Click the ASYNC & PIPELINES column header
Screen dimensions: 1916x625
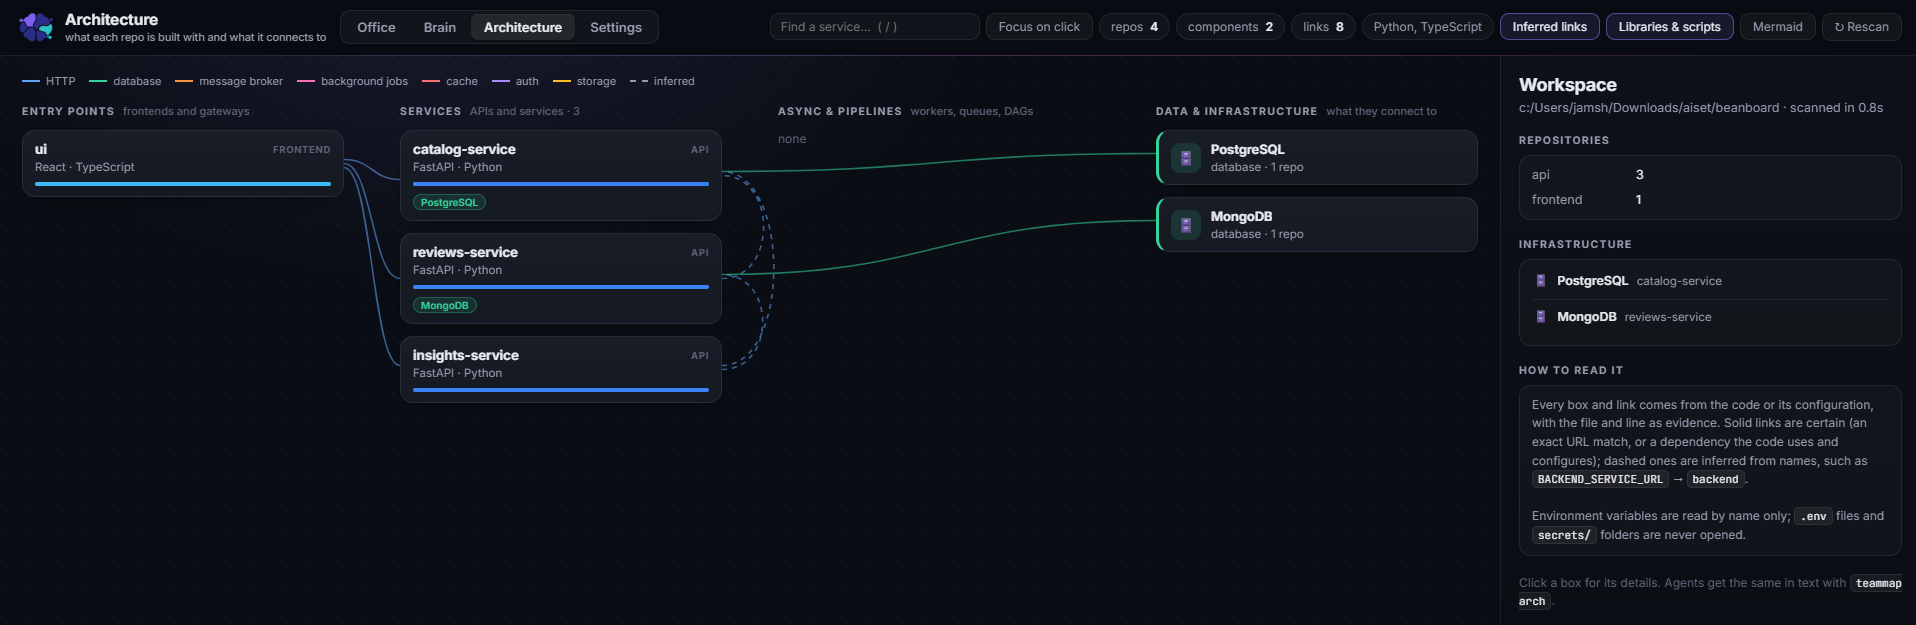[x=840, y=111]
